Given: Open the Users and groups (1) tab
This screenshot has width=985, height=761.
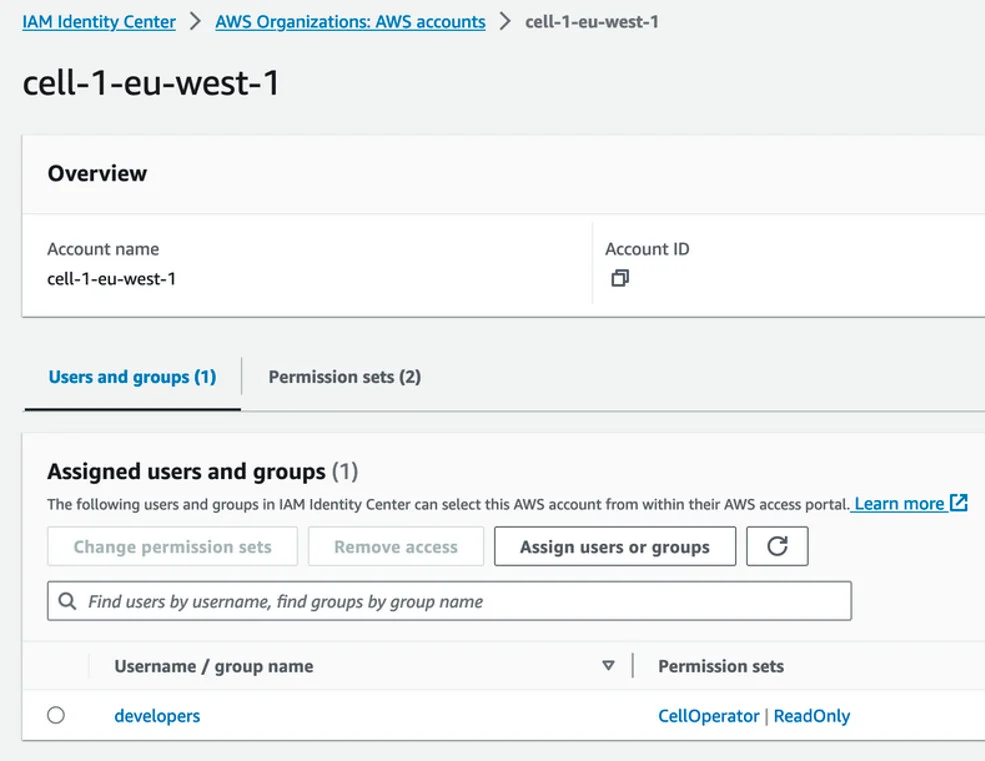Looking at the screenshot, I should tap(132, 377).
